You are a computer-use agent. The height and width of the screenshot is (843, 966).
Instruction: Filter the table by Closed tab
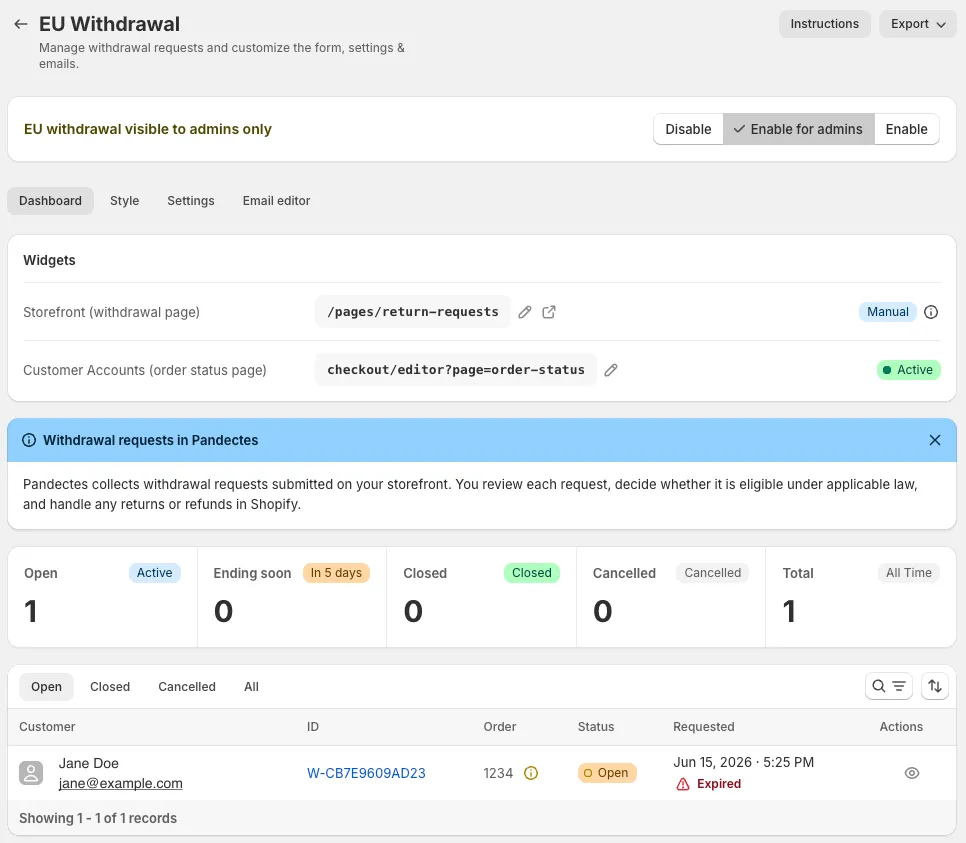tap(110, 687)
